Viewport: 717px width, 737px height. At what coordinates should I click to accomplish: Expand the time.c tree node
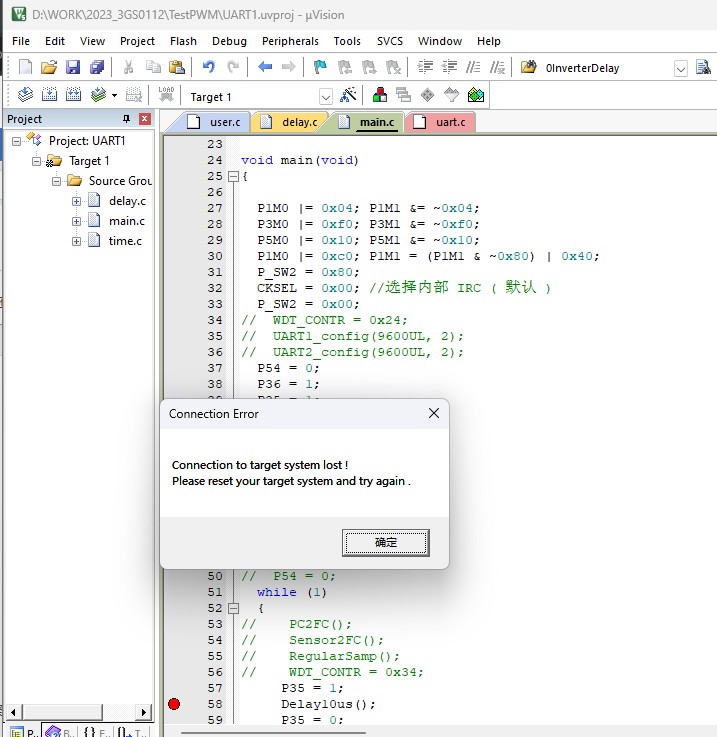tap(76, 241)
